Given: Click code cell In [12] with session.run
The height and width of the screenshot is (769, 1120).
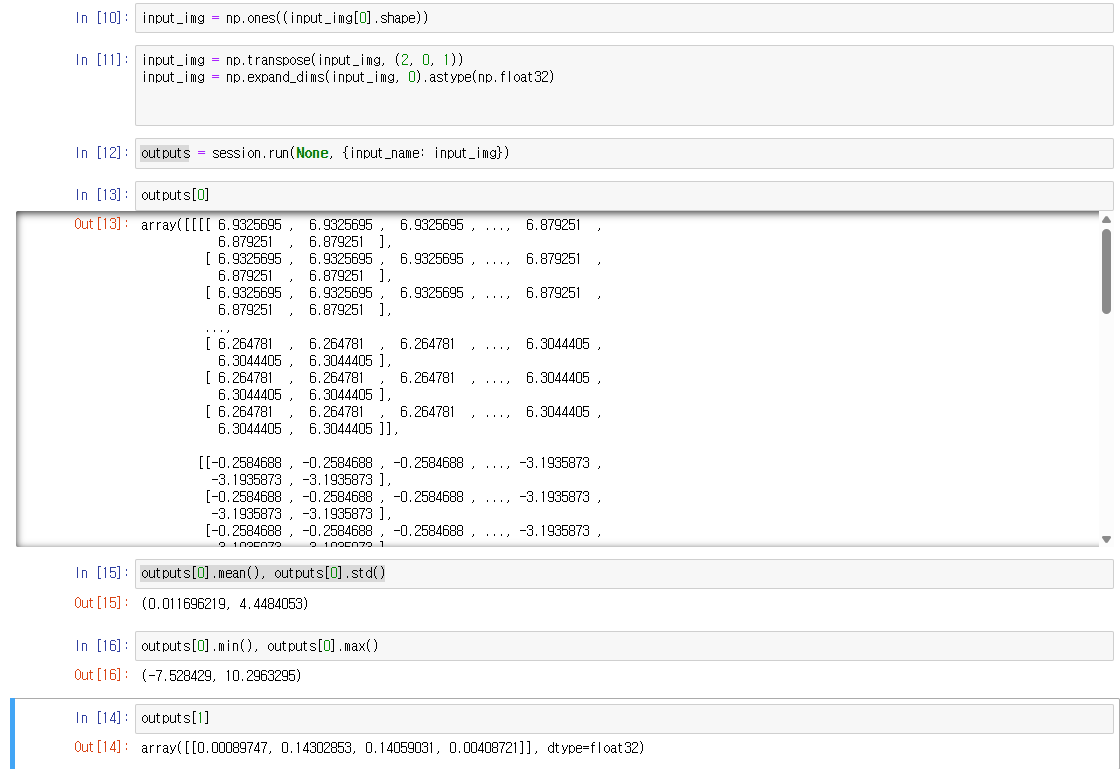Looking at the screenshot, I should click(624, 154).
